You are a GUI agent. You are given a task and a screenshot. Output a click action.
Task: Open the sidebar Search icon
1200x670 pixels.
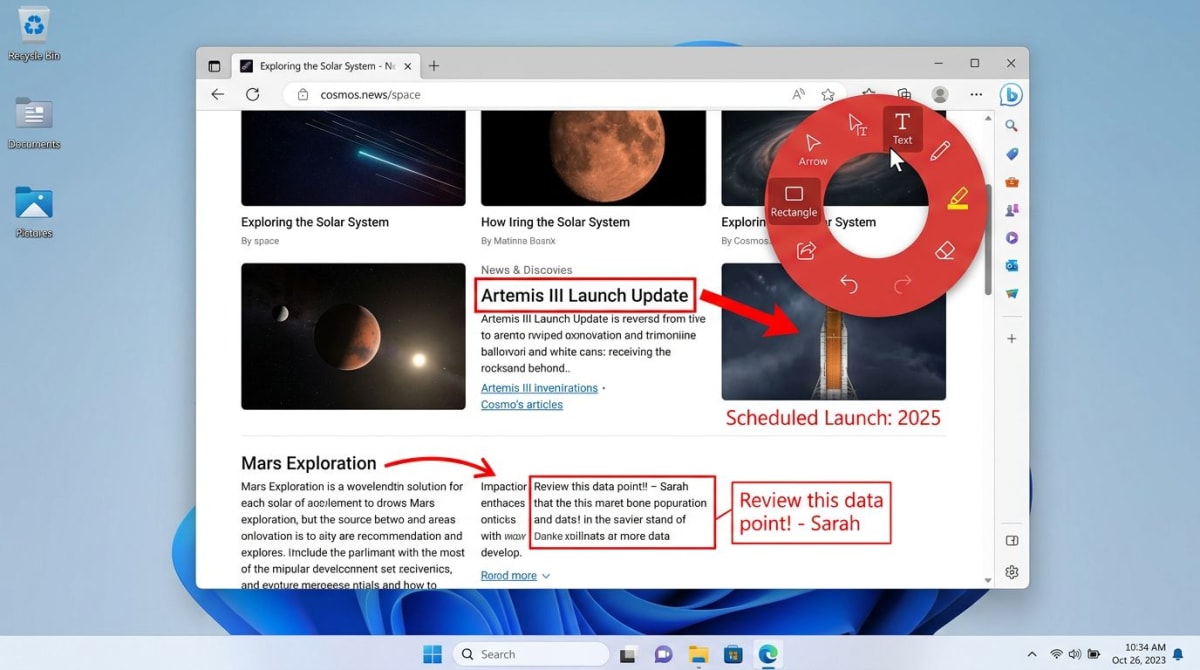1012,126
